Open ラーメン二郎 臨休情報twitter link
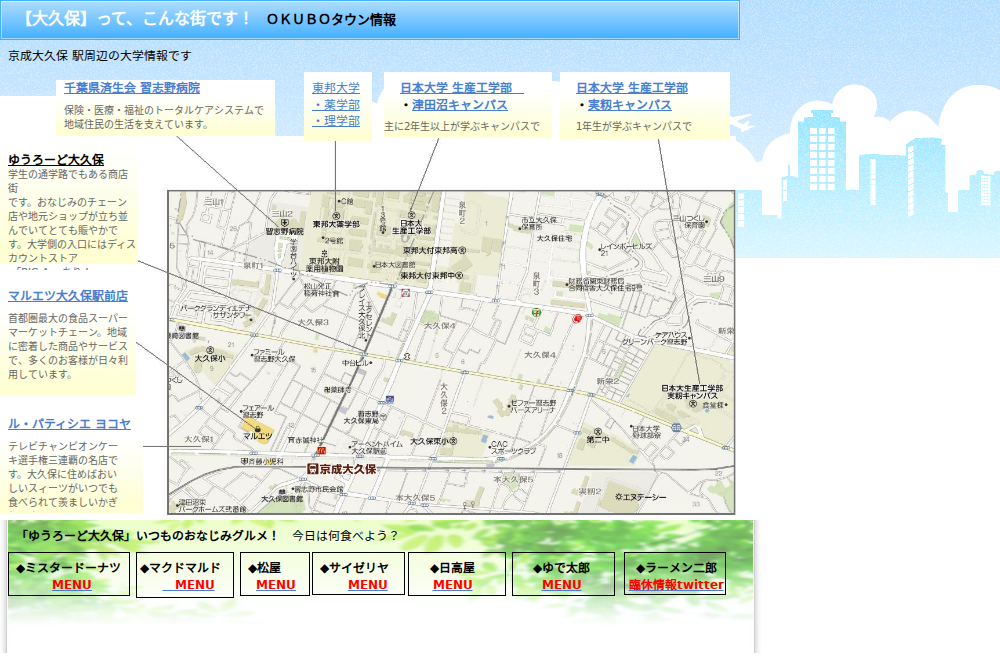This screenshot has height=671, width=1000. click(x=676, y=585)
